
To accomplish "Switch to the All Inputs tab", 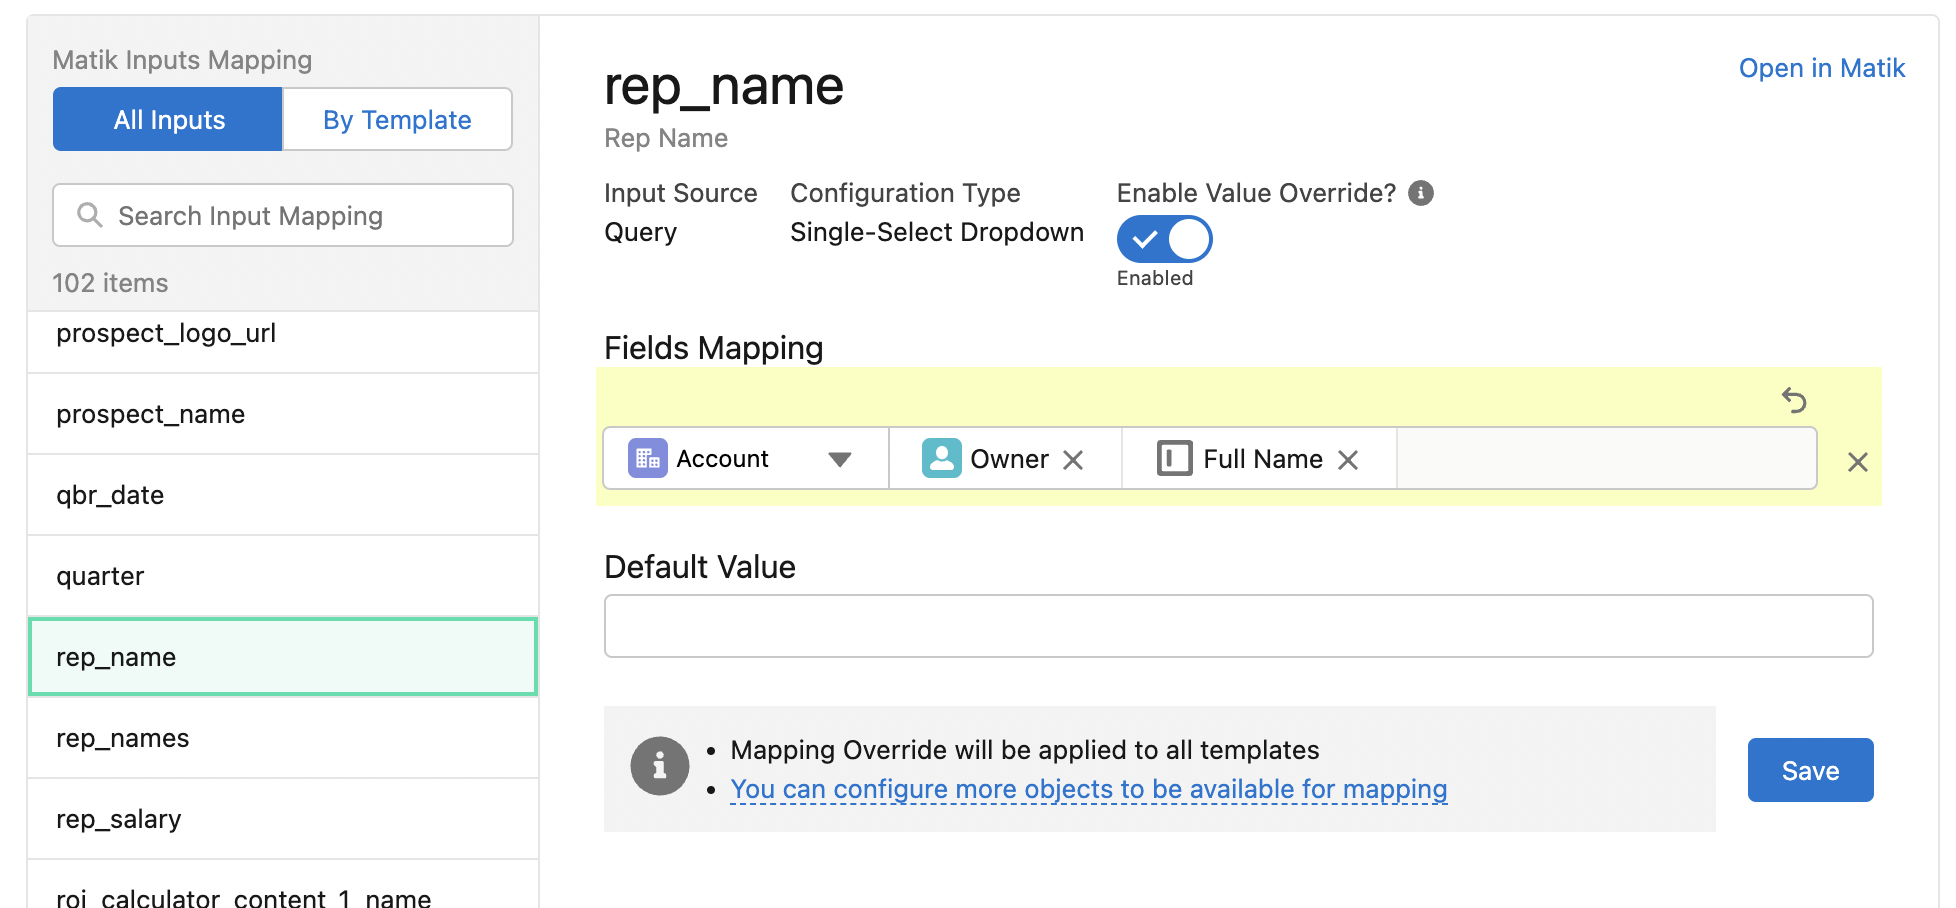I will [x=168, y=120].
